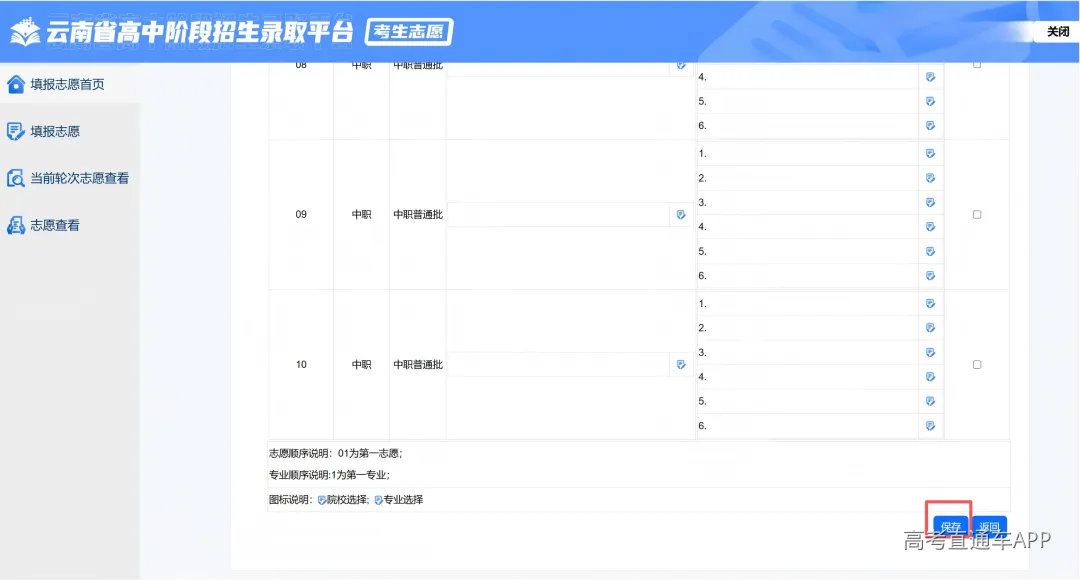Click the 考生志愿 header badge
The image size is (1080, 580).
[408, 32]
